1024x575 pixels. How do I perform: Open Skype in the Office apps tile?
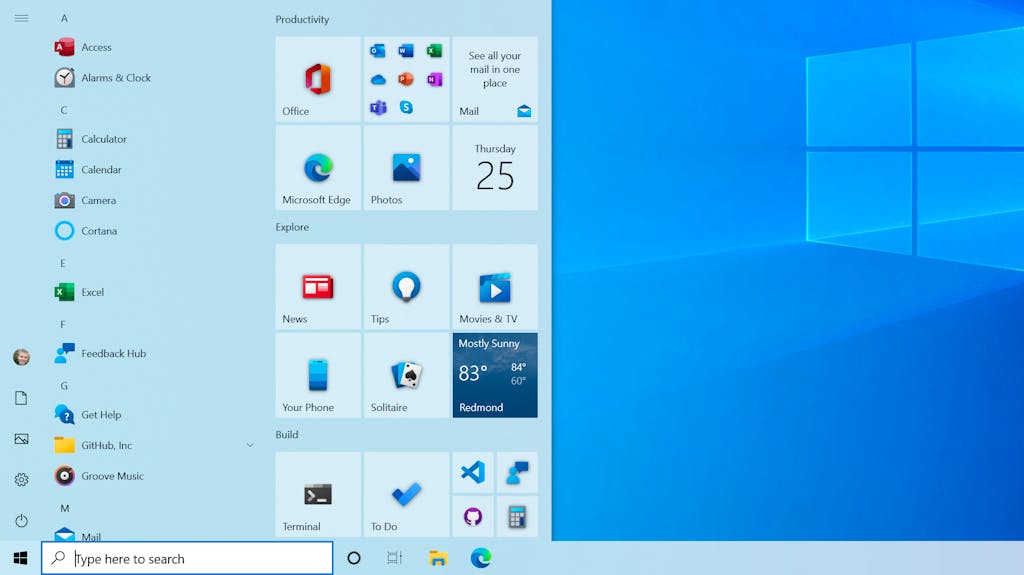(x=406, y=108)
